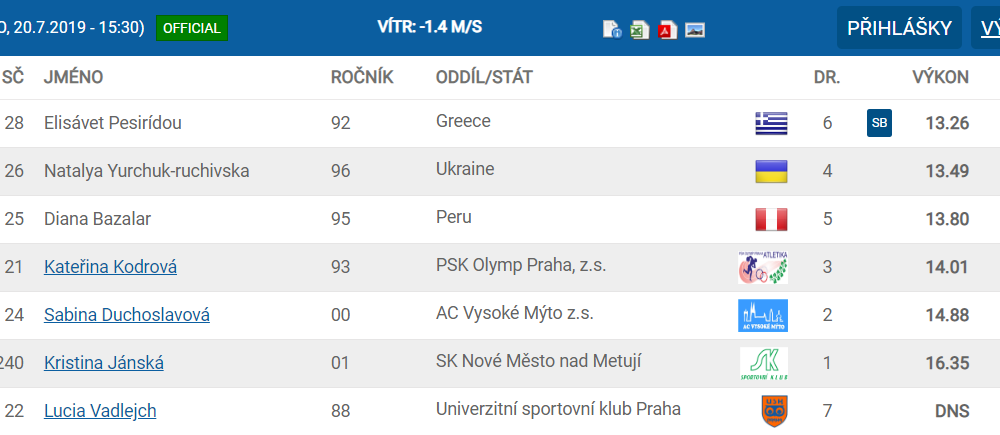The width and height of the screenshot is (1000, 435).
Task: Click the SB season best badge
Action: tap(879, 123)
